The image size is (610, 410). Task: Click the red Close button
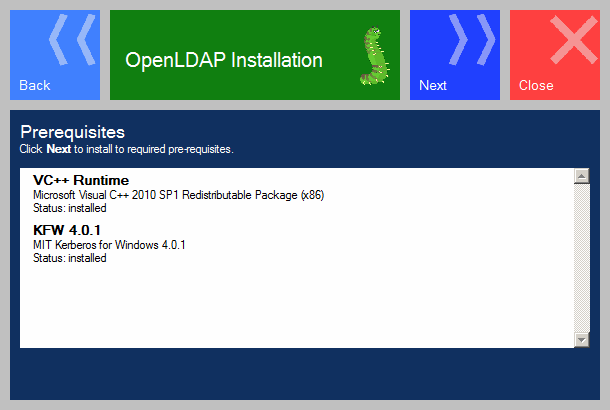[555, 55]
